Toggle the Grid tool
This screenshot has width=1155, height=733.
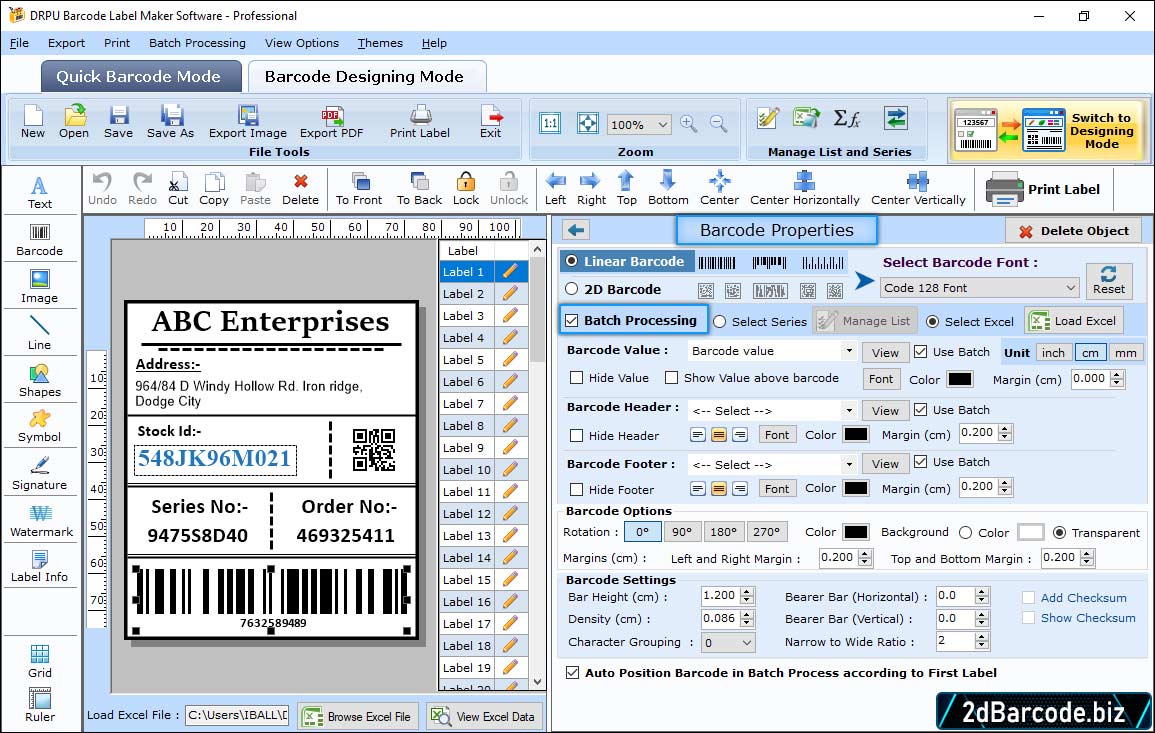tap(40, 662)
